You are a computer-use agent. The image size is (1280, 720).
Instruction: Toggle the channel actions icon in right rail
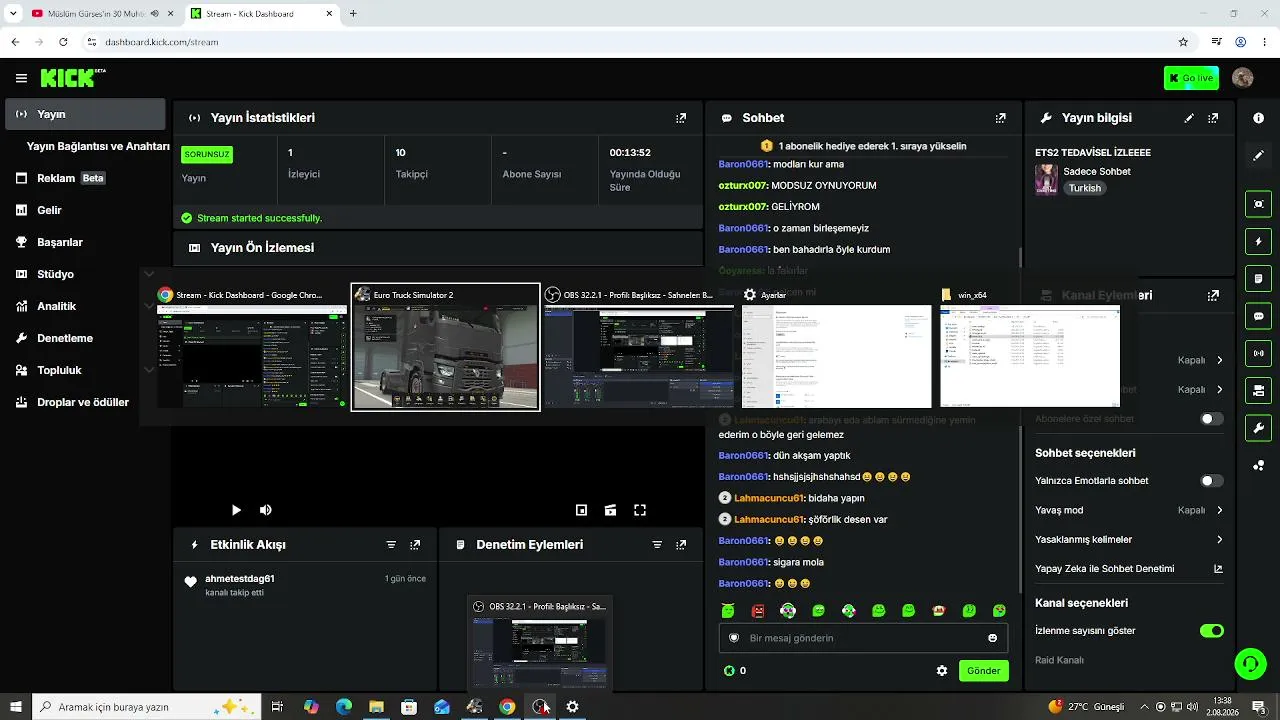(1258, 390)
